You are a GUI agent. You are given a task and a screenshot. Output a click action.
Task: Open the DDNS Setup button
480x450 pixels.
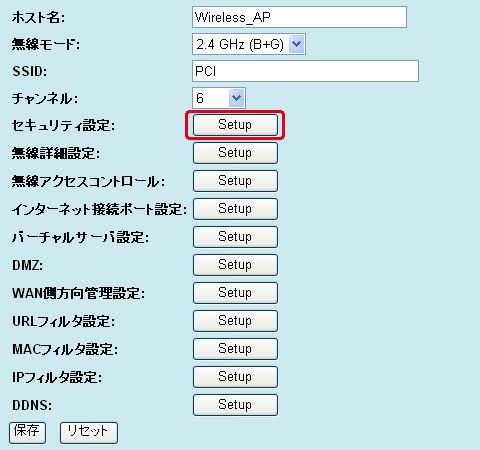point(235,405)
